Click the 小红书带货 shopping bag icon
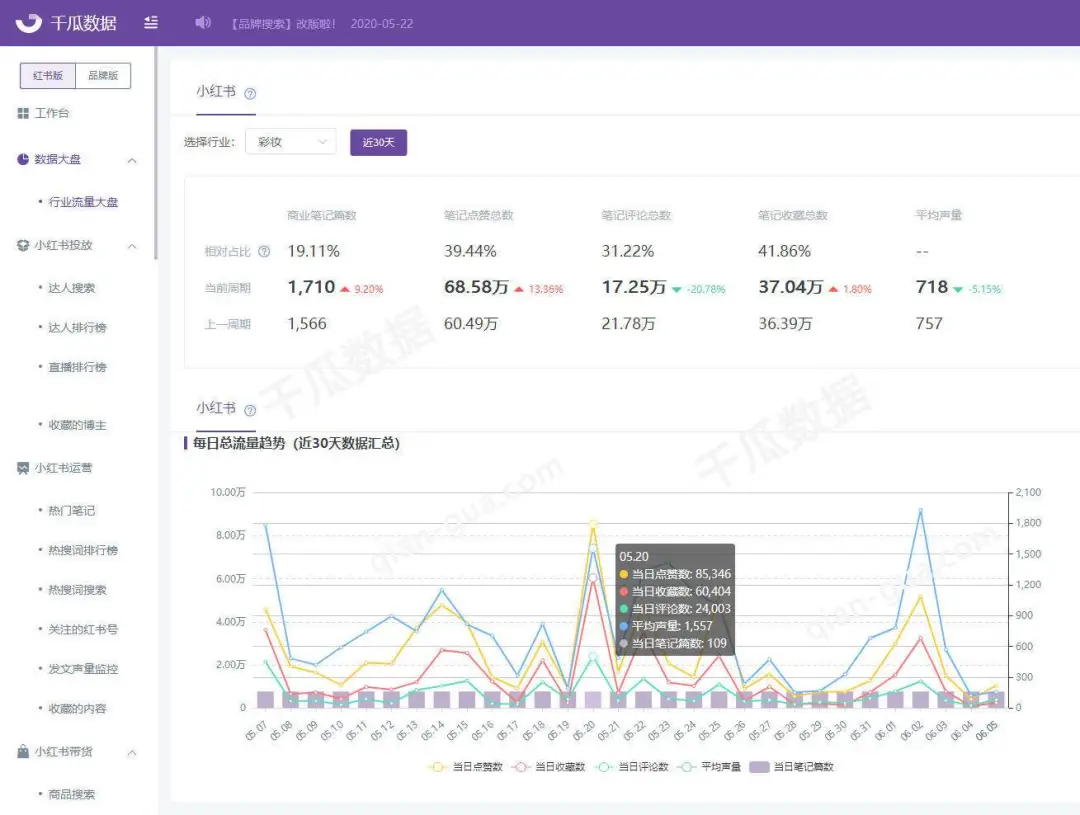 click(23, 752)
